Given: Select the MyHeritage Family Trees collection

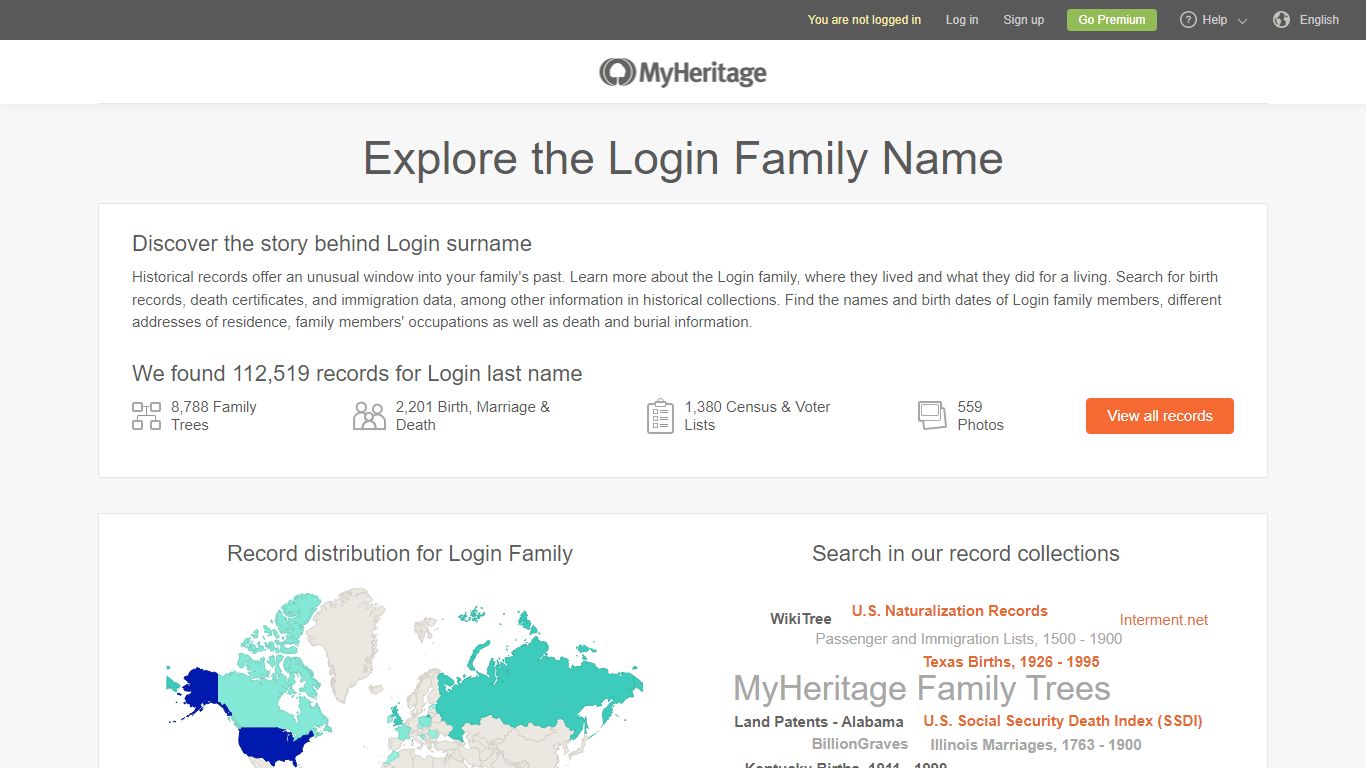Looking at the screenshot, I should [x=921, y=688].
